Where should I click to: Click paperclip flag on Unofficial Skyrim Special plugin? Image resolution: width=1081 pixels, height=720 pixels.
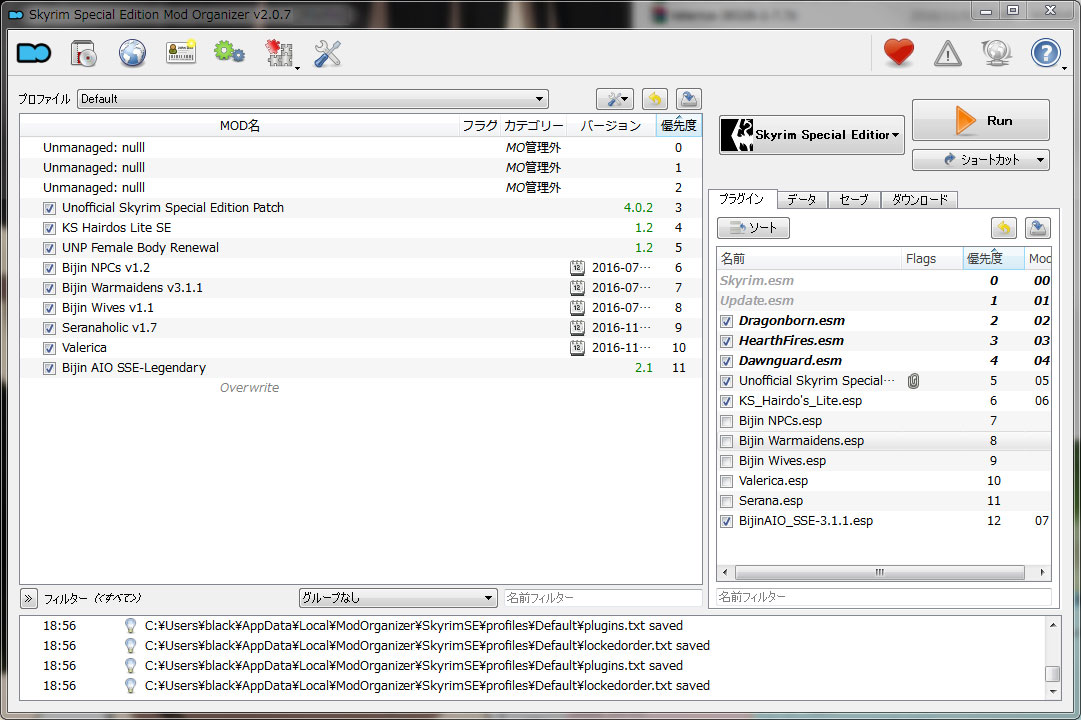913,381
